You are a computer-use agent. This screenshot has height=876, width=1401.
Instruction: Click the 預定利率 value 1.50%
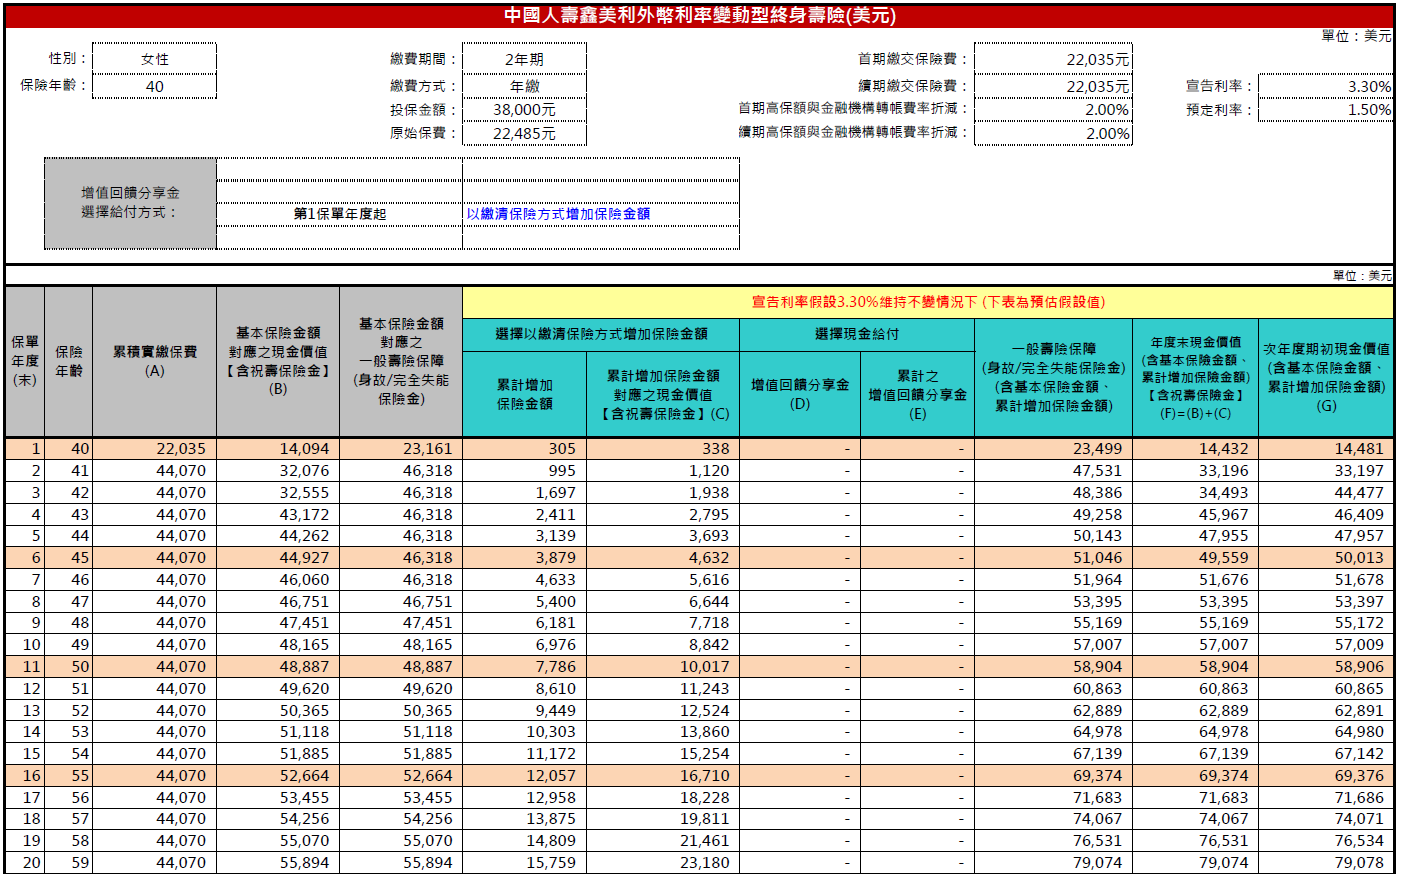[x=1325, y=110]
